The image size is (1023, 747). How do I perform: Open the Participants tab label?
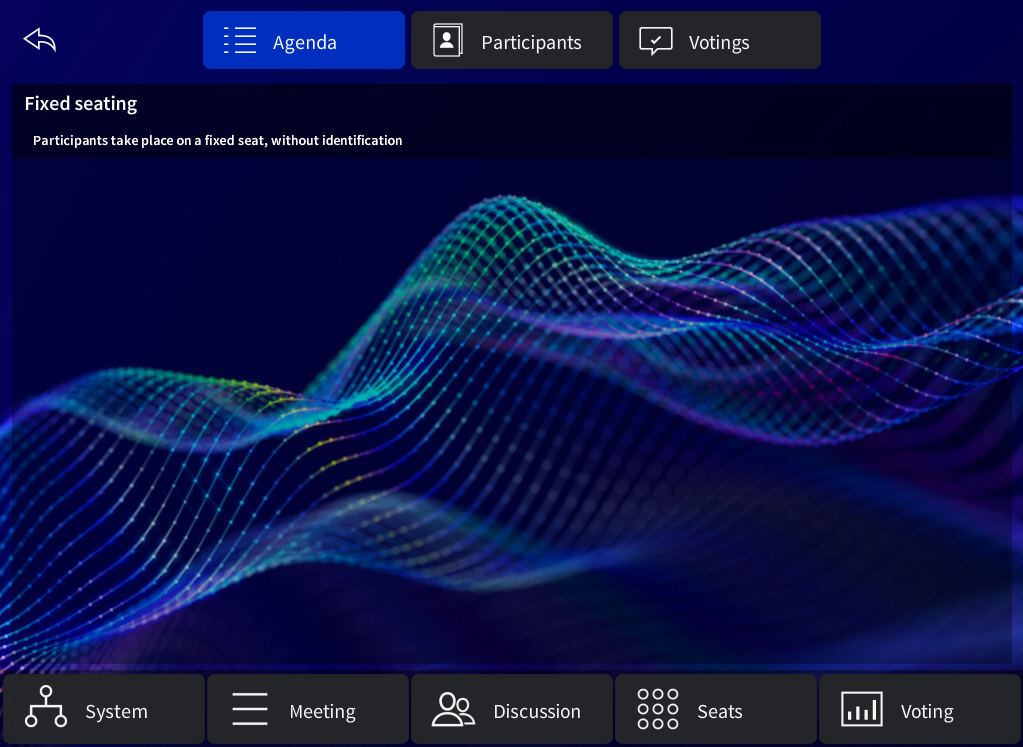531,43
